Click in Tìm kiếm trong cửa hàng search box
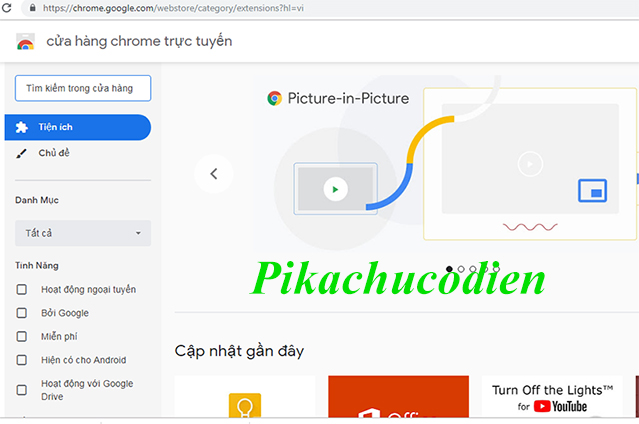This screenshot has width=639, height=424. 83,88
